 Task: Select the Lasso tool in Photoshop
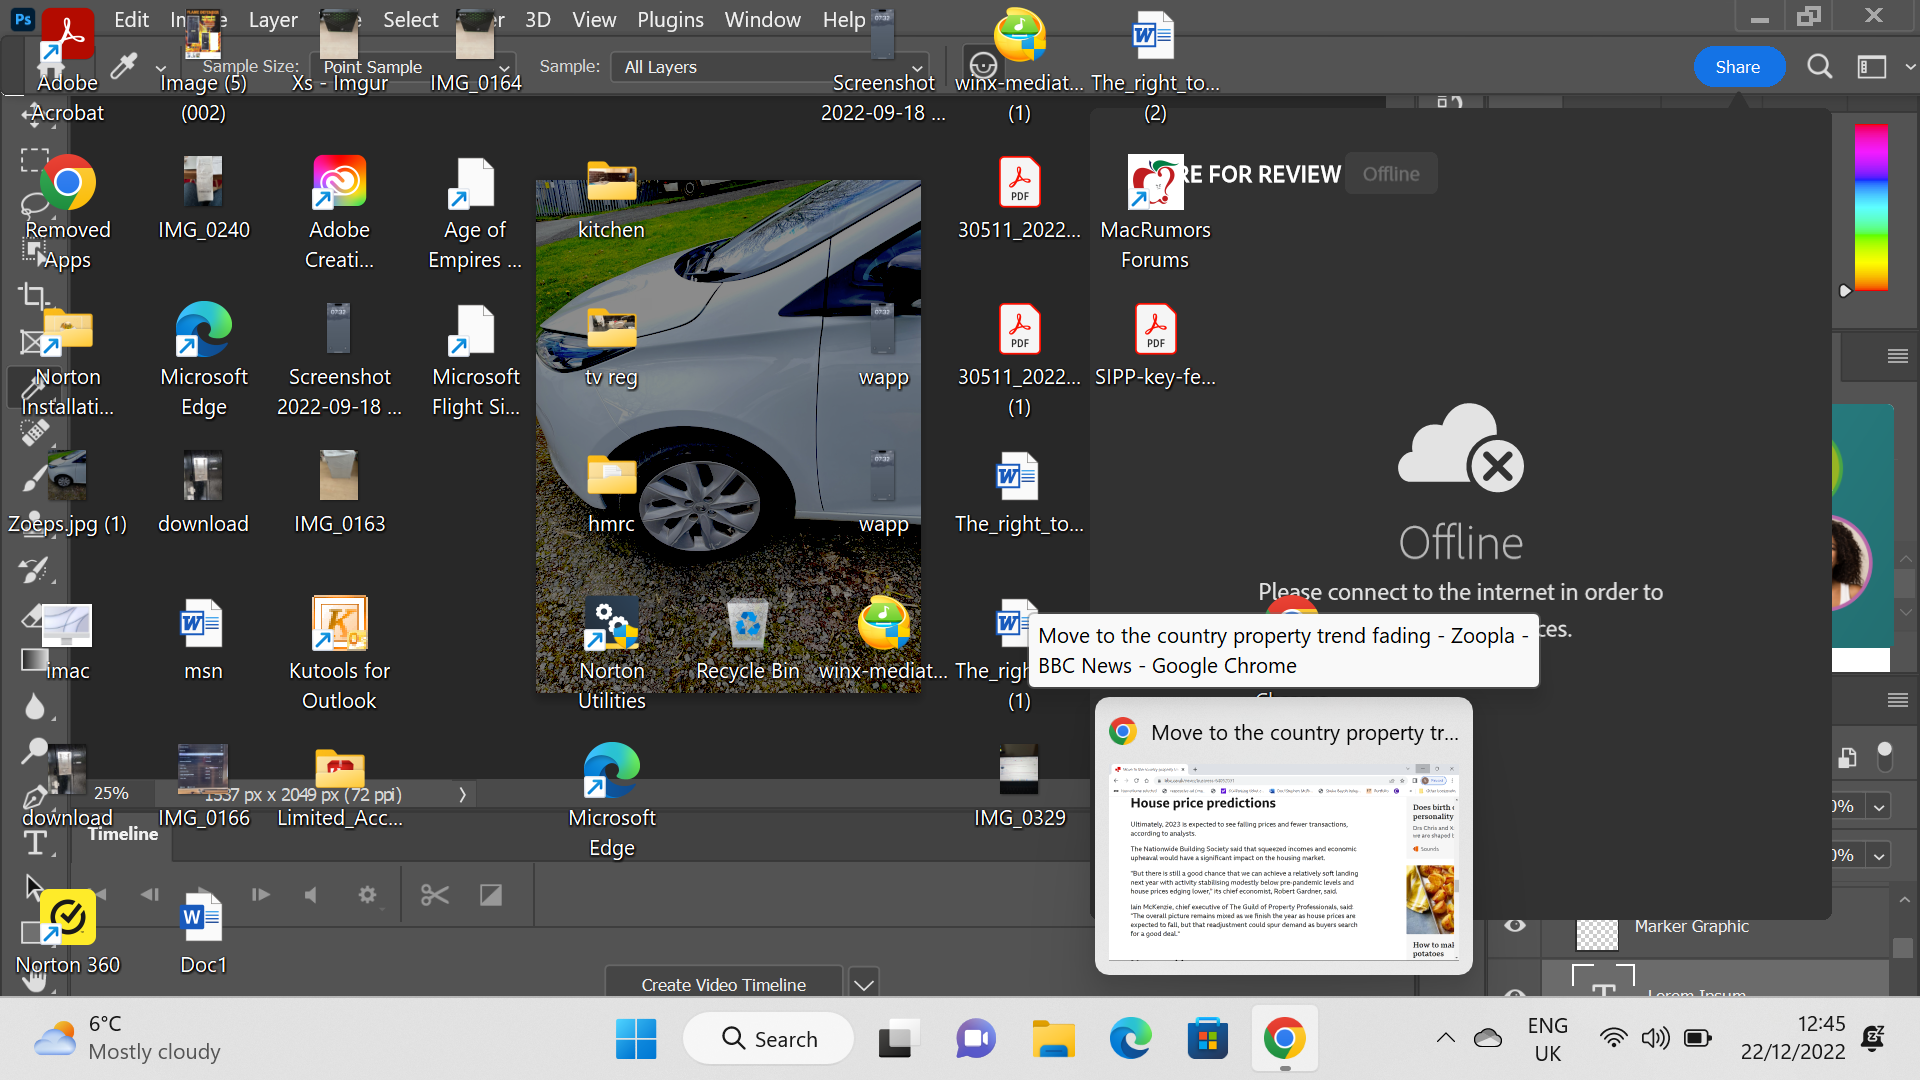33,204
